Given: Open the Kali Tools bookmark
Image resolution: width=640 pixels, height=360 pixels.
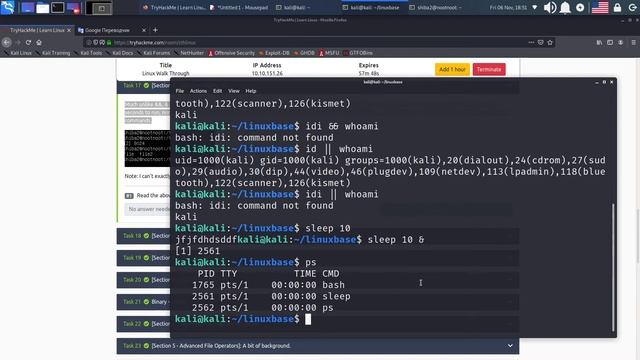Looking at the screenshot, I should pyautogui.click(x=88, y=53).
